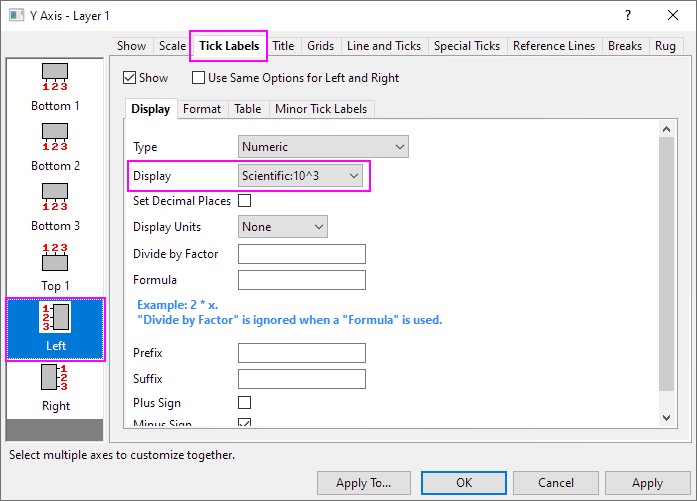
Task: Open the Special Ticks tab
Action: coord(467,46)
